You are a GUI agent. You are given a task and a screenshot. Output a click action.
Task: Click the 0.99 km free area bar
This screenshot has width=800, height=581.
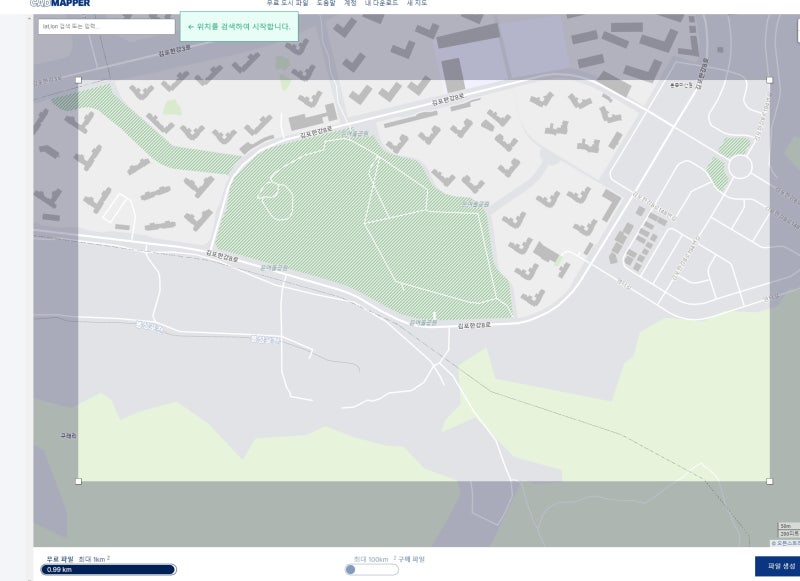pyautogui.click(x=109, y=569)
